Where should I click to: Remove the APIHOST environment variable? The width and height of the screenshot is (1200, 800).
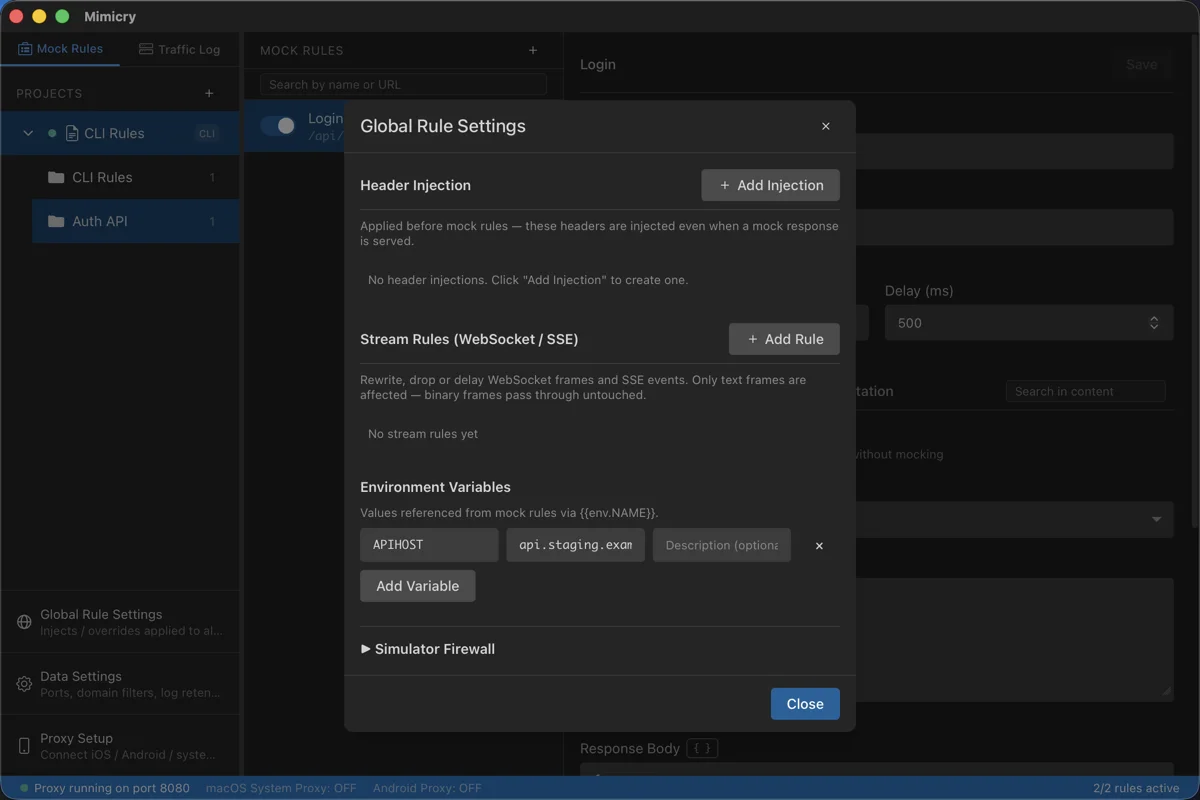coord(819,546)
